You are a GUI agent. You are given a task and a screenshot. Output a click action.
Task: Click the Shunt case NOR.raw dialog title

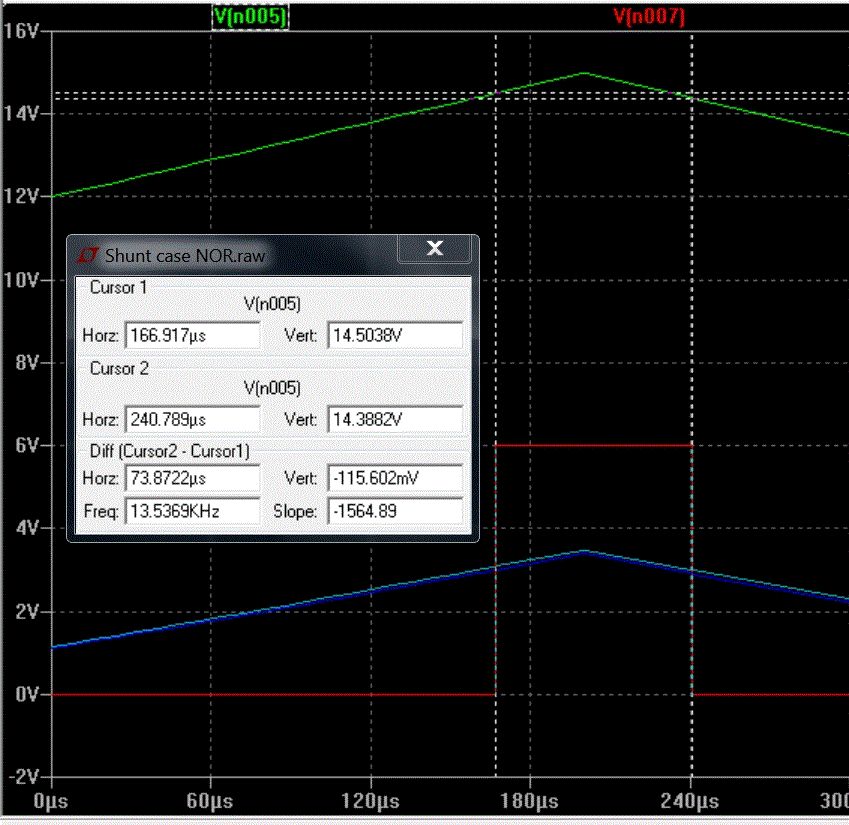[185, 255]
